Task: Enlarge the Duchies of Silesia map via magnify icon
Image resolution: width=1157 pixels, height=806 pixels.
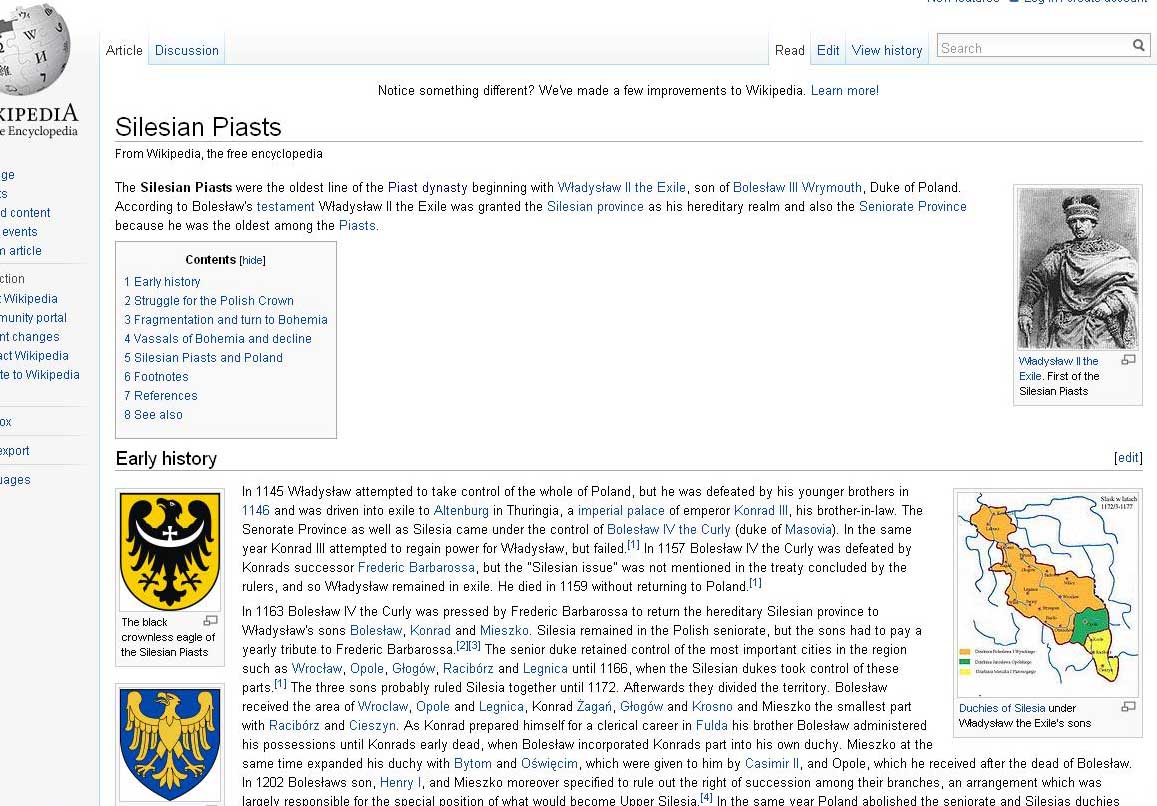Action: coord(1128,706)
